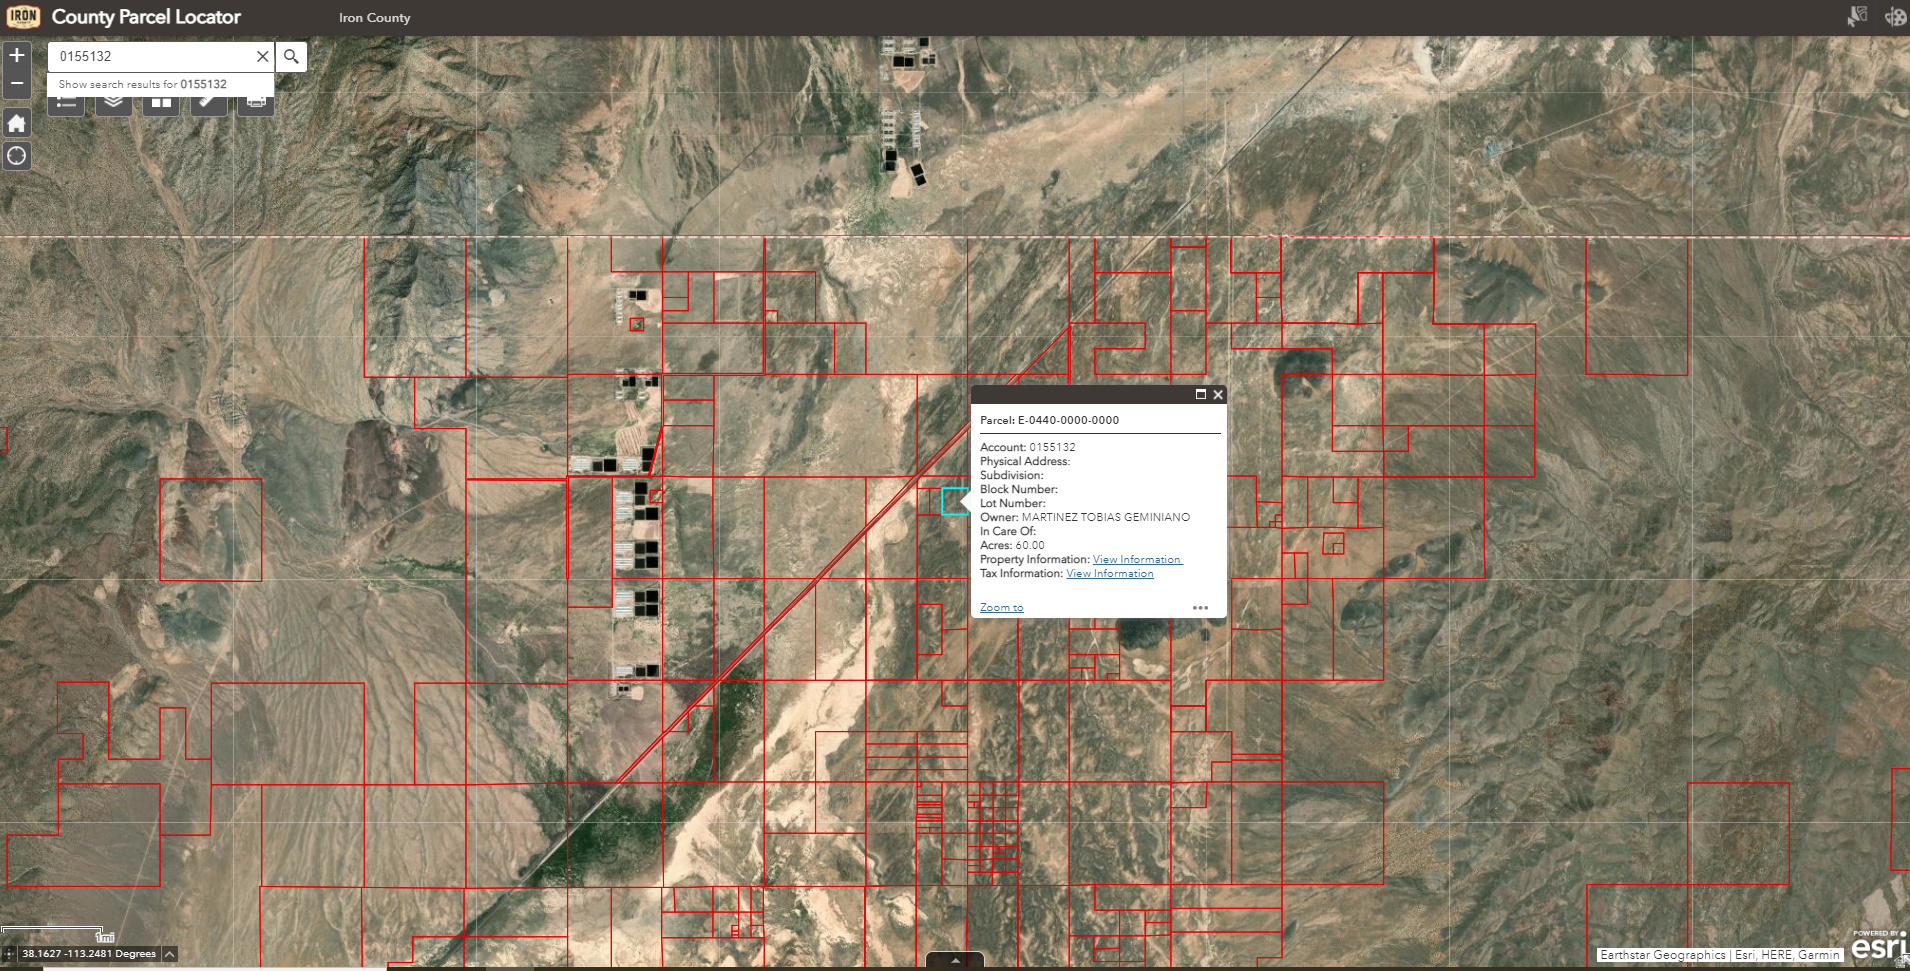Open the Basemap Gallery widget
1910x971 pixels.
tap(160, 103)
